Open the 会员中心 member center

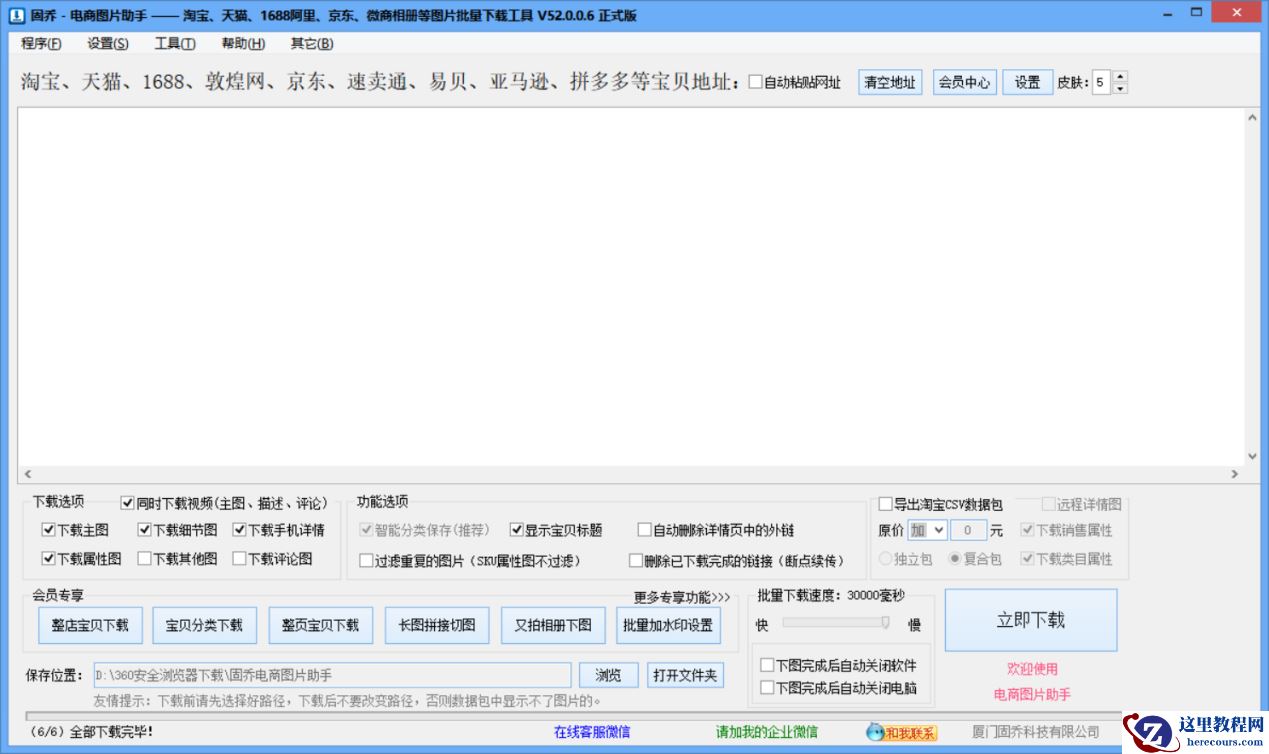[963, 82]
